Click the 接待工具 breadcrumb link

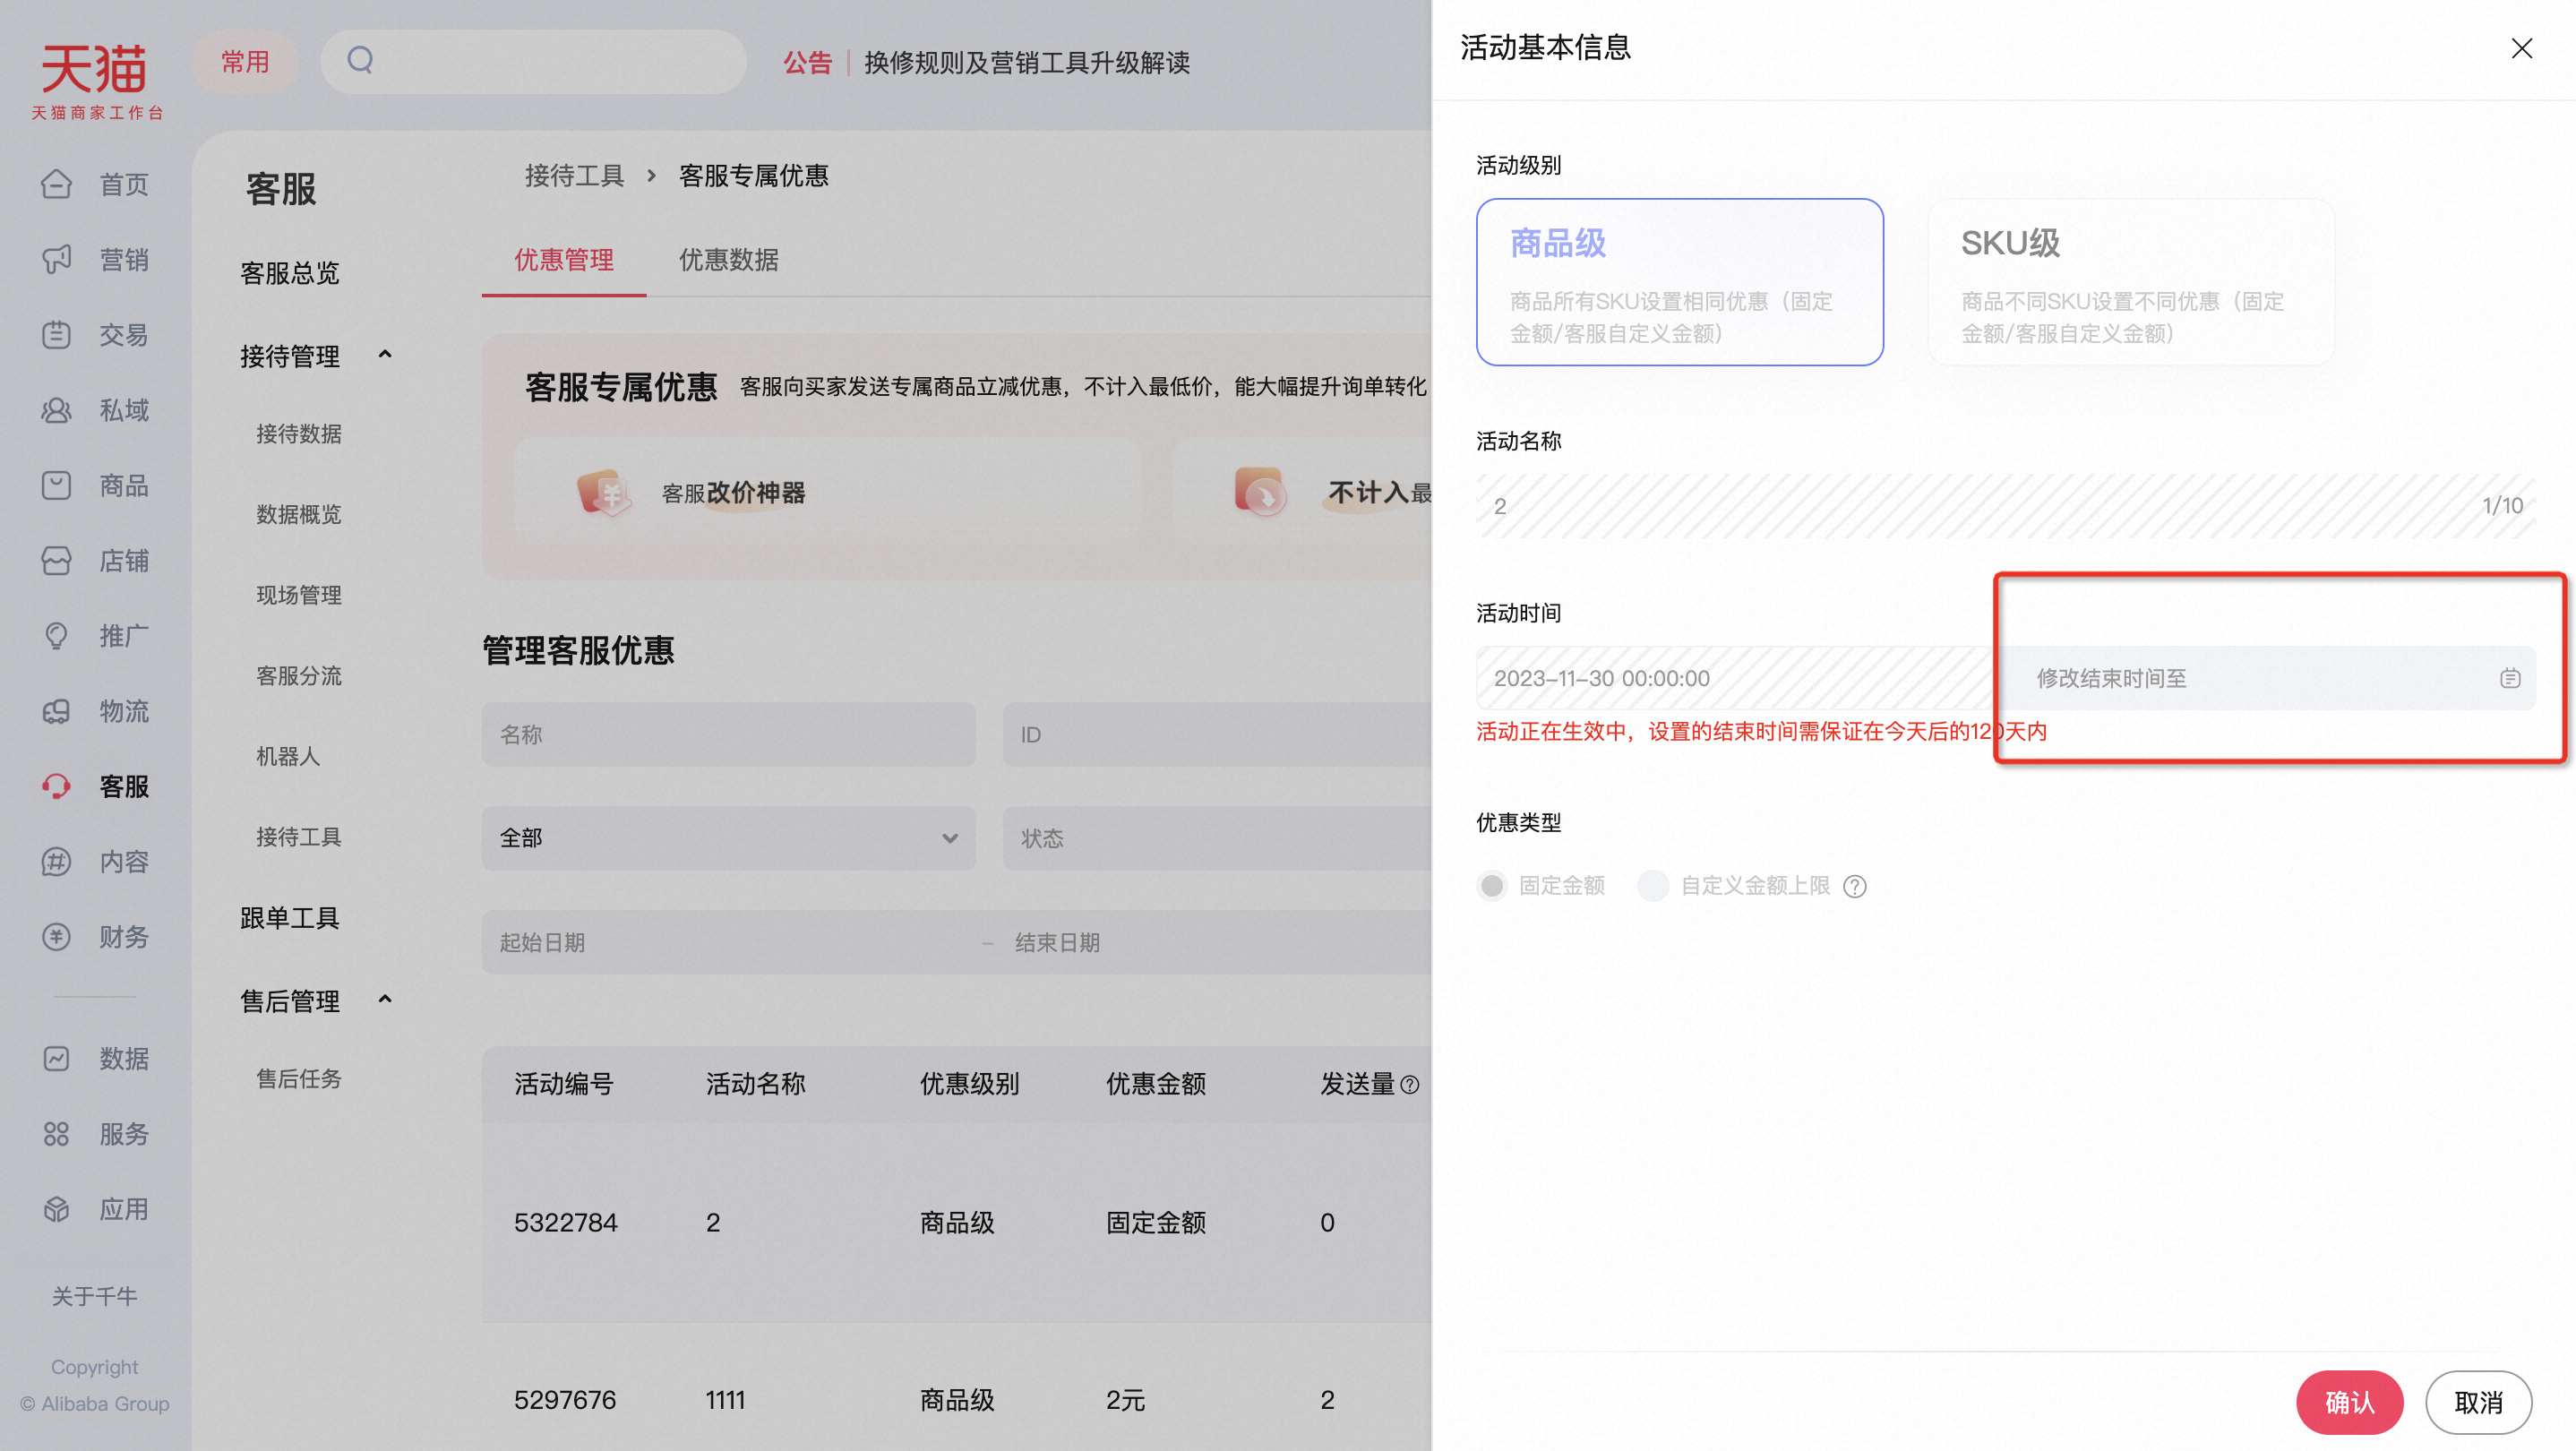pyautogui.click(x=574, y=176)
